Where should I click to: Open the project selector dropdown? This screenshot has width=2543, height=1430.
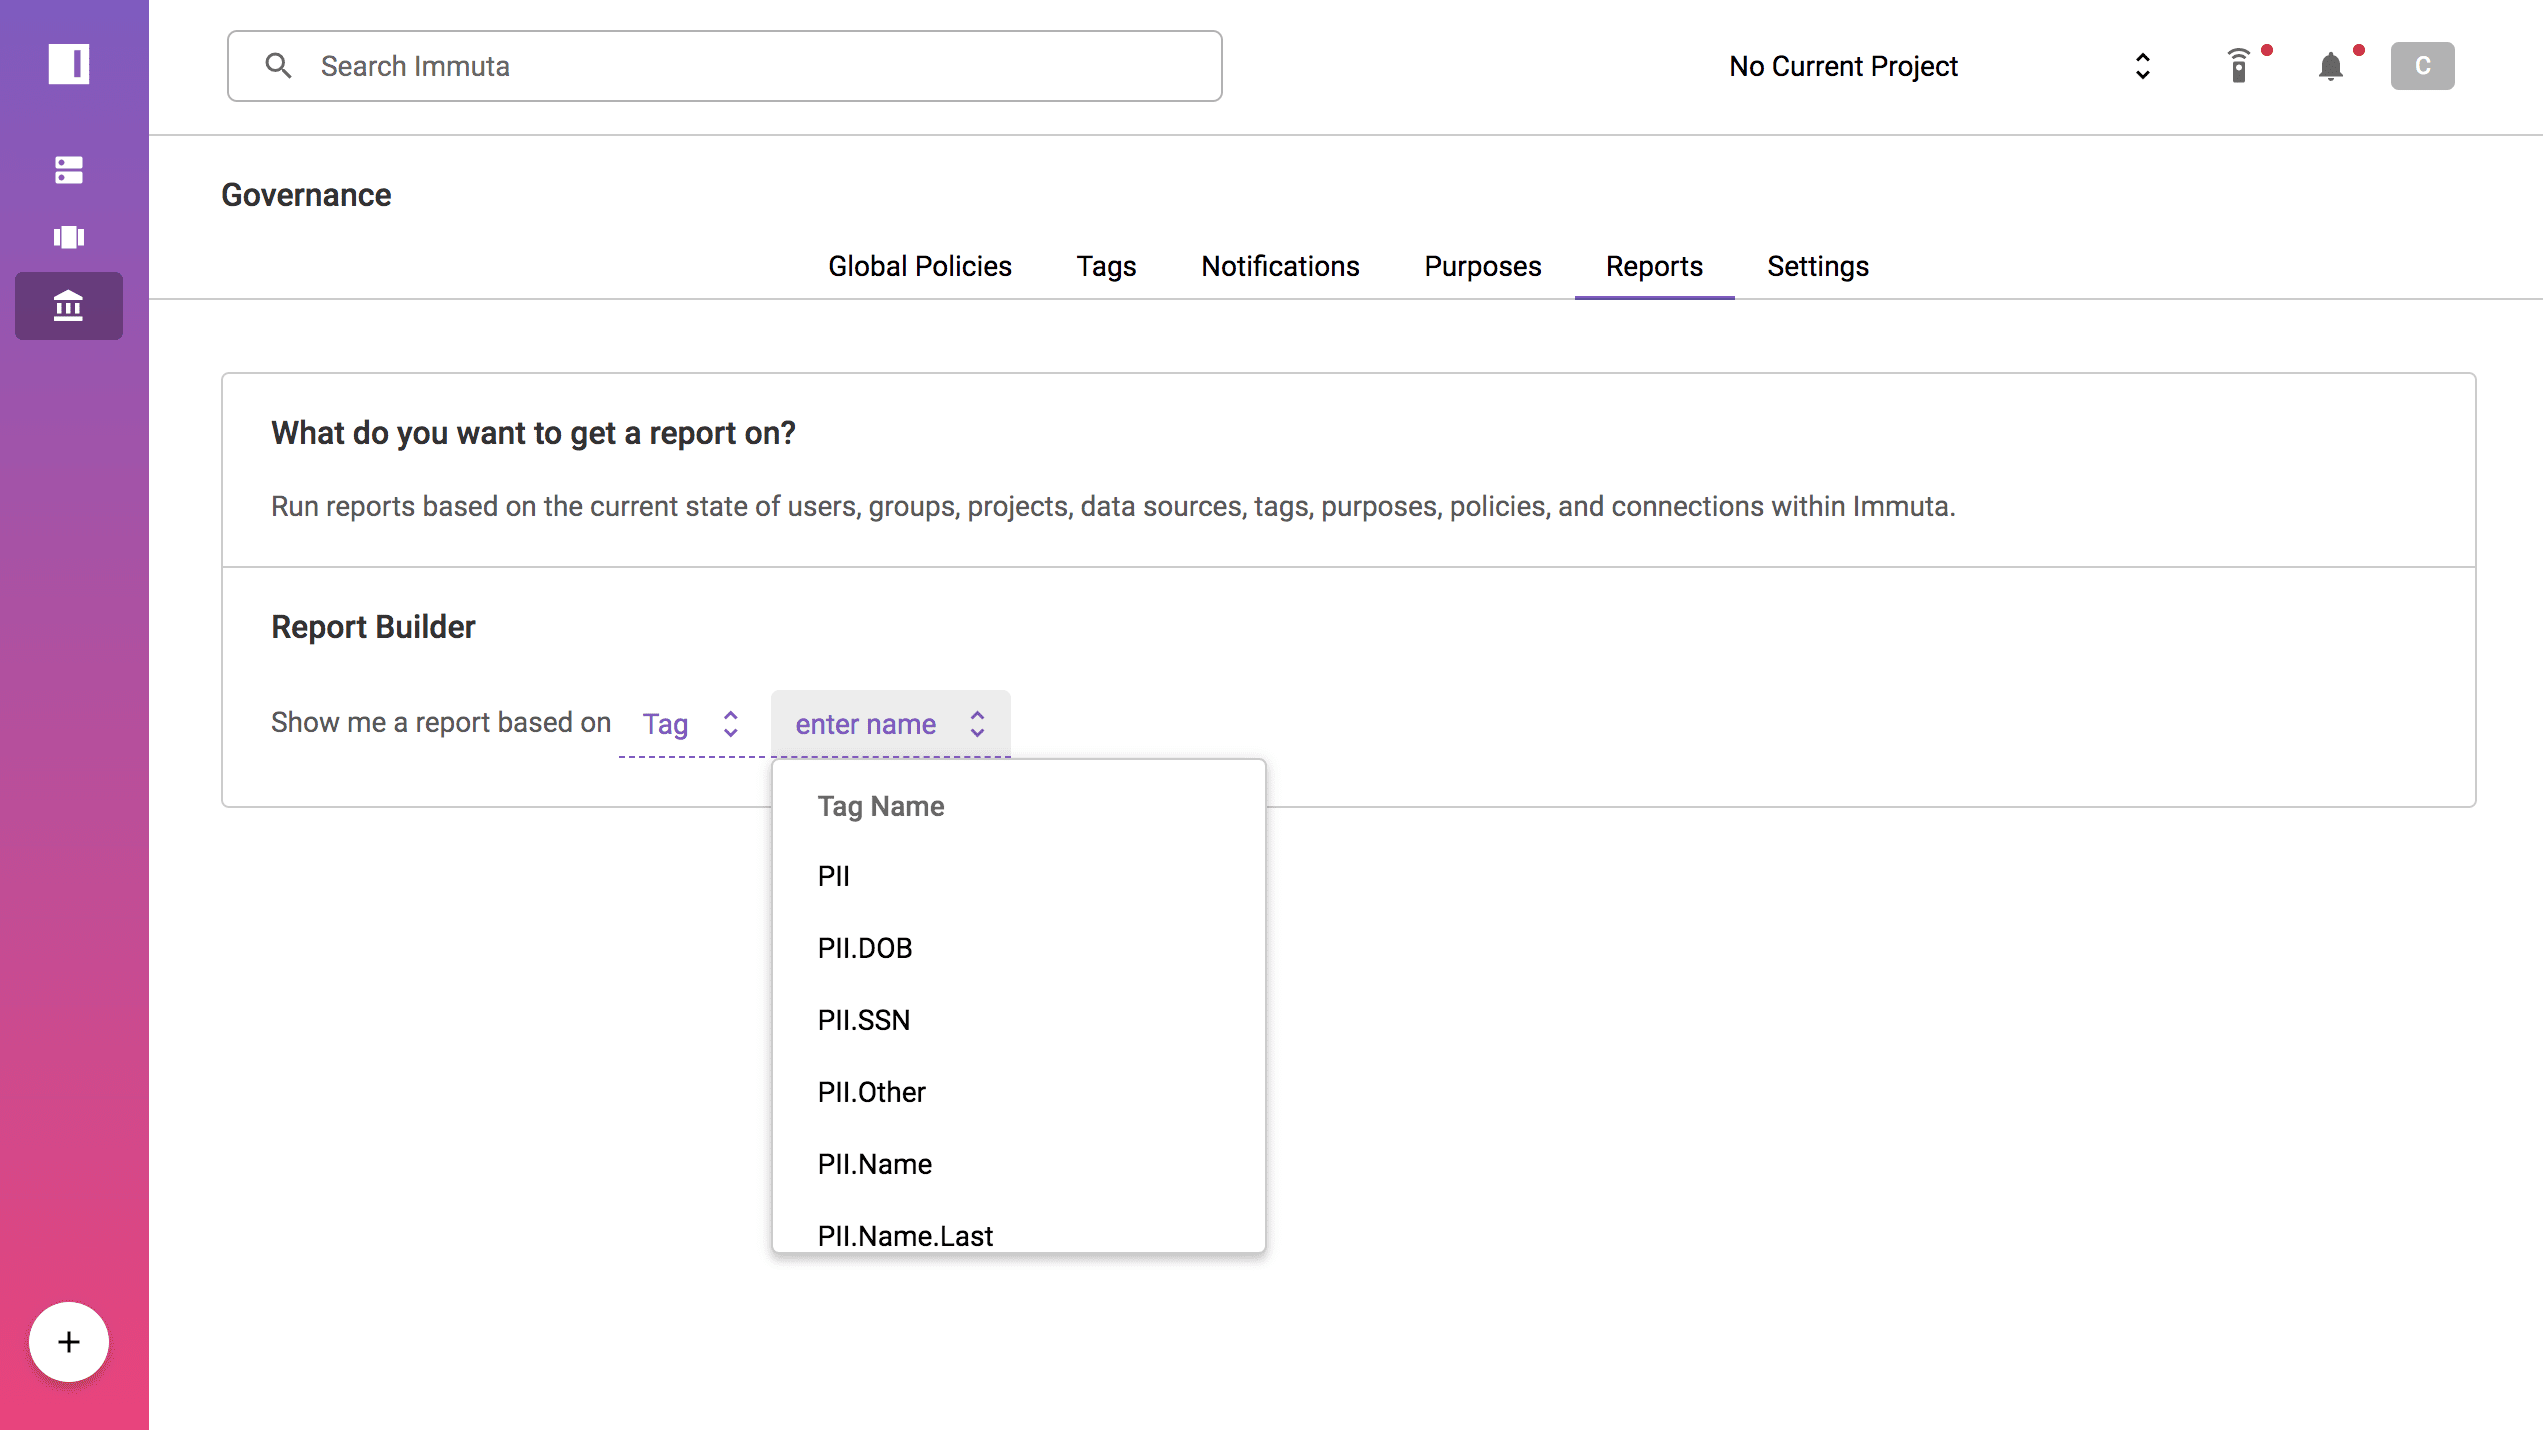pos(2140,66)
